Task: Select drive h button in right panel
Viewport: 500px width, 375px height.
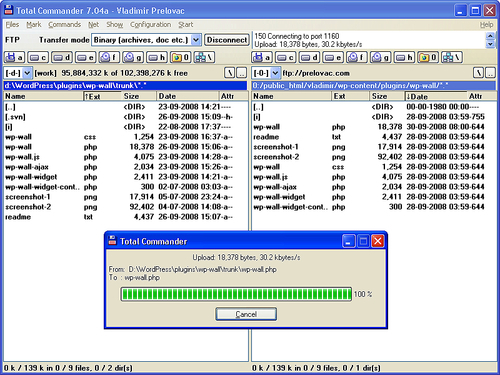Action: 405,57
